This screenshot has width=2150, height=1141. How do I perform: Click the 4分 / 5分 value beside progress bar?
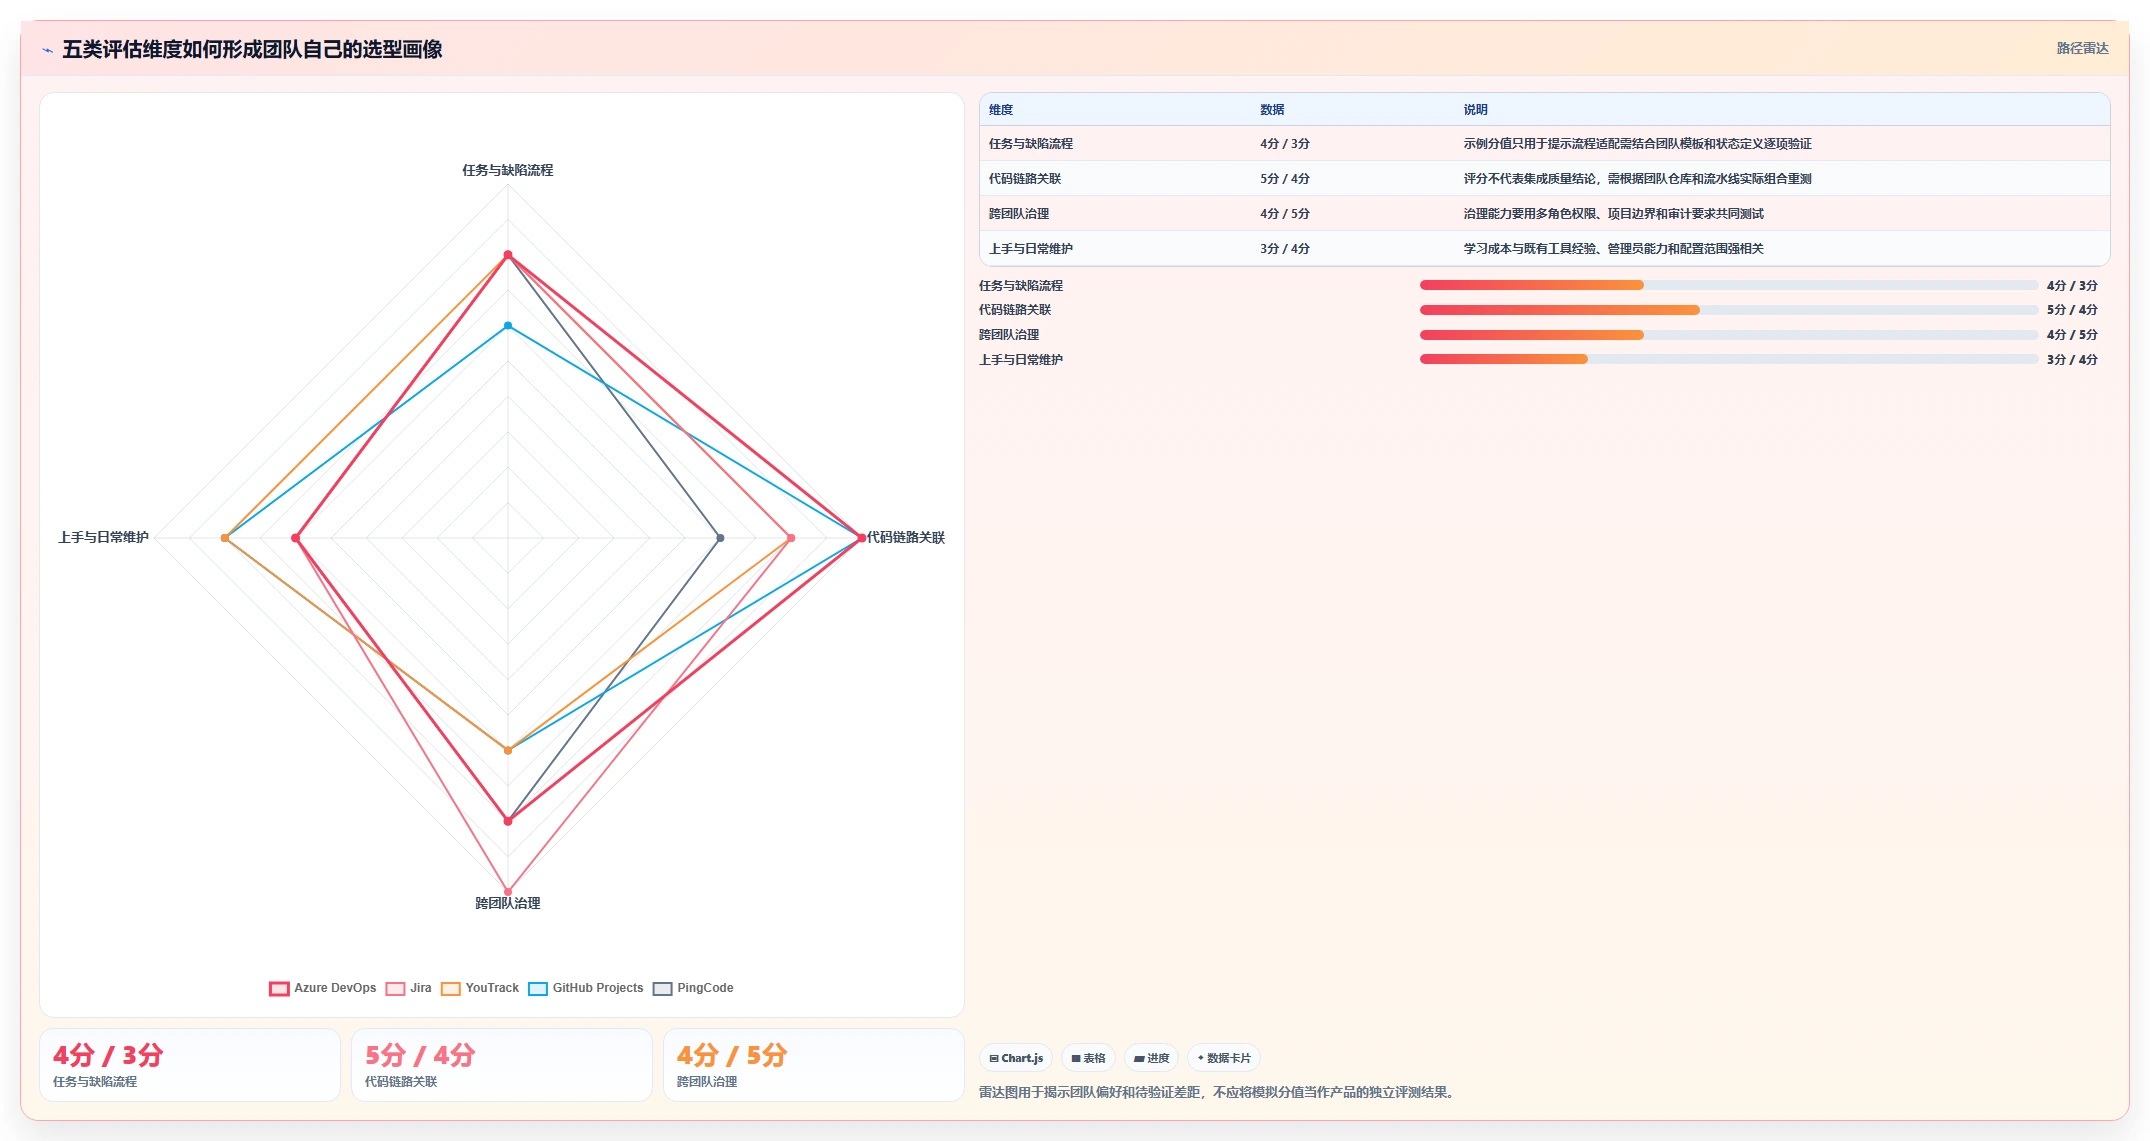pyautogui.click(x=2072, y=335)
